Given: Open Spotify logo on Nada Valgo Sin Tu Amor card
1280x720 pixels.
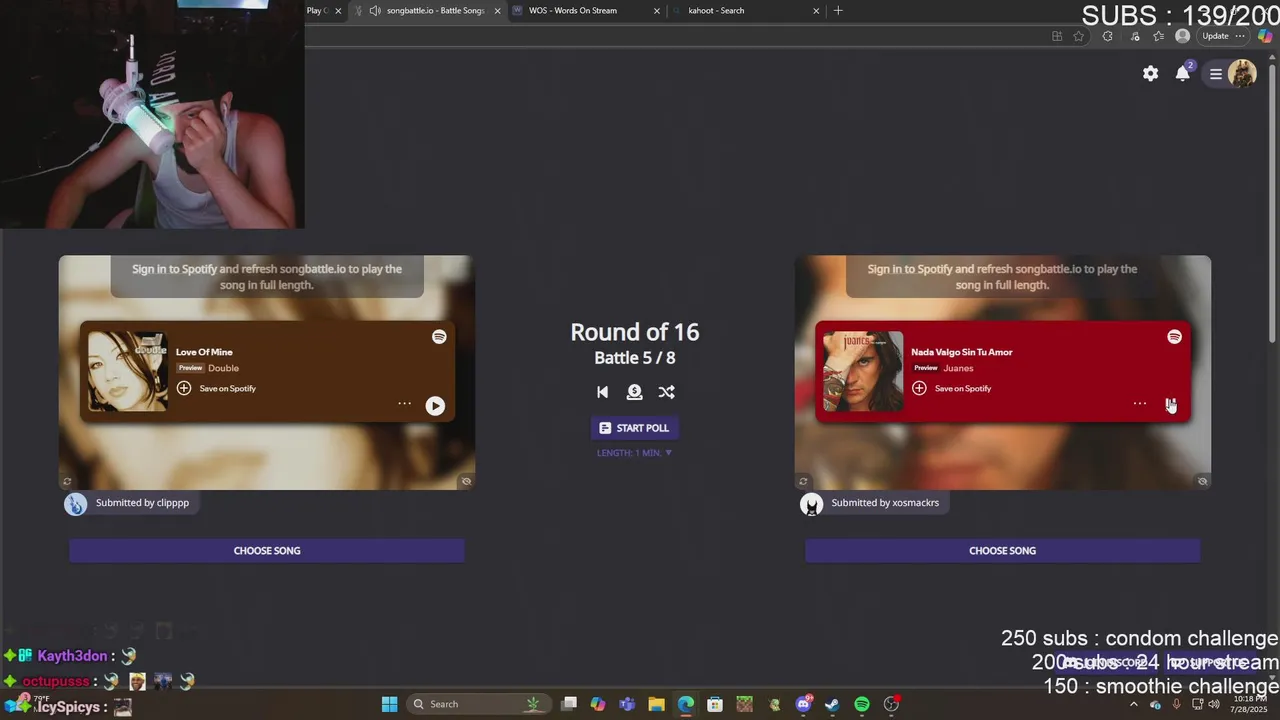Looking at the screenshot, I should point(1174,337).
